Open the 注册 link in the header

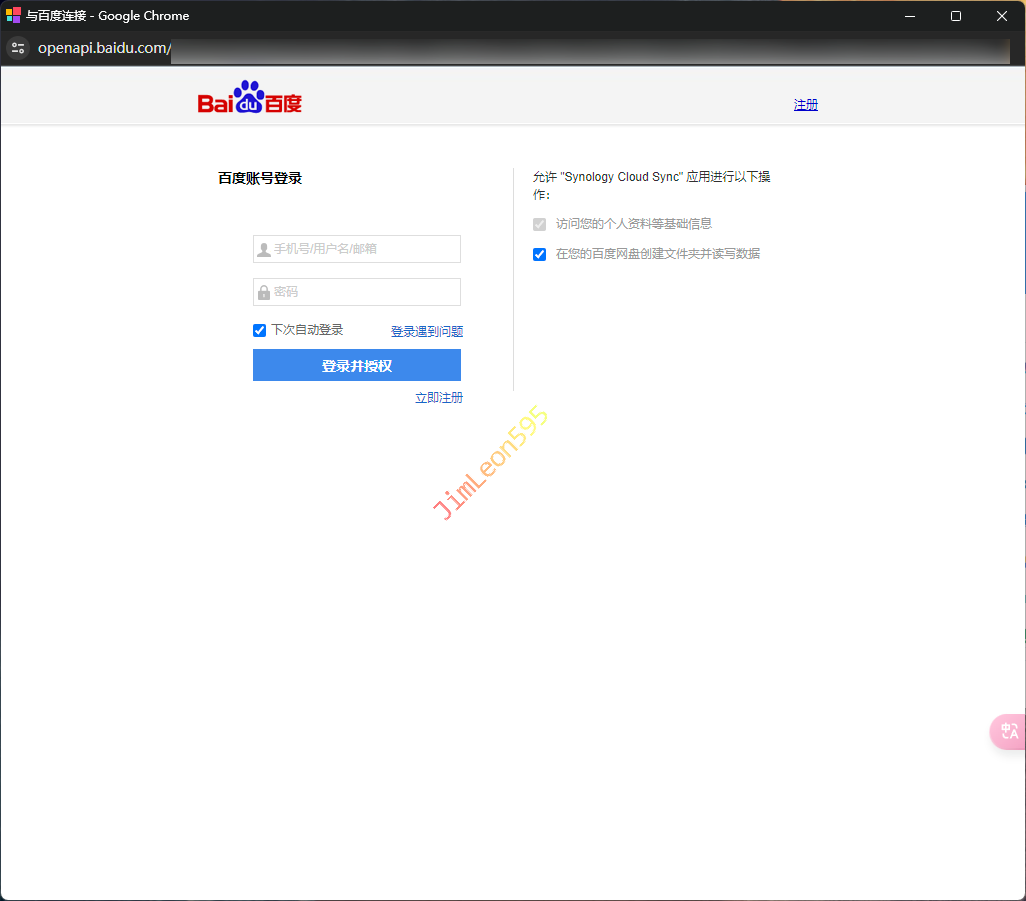pos(805,105)
